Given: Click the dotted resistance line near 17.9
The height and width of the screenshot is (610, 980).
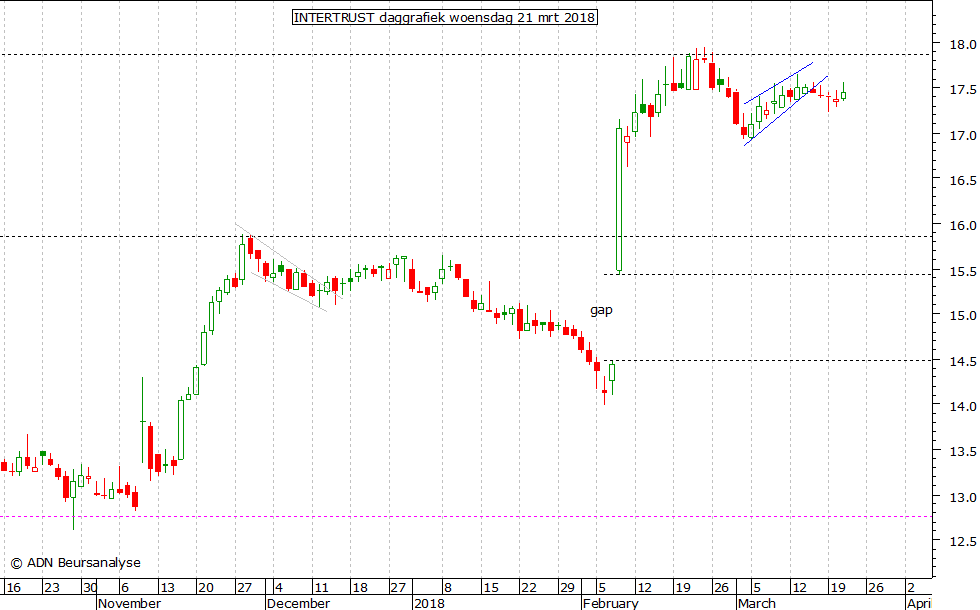Looking at the screenshot, I should (x=466, y=54).
